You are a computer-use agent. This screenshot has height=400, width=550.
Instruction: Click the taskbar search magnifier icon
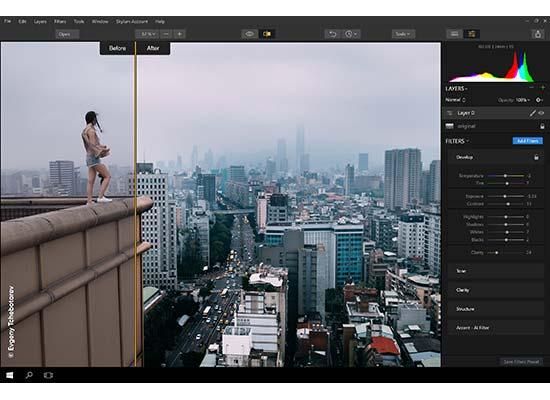[29, 375]
